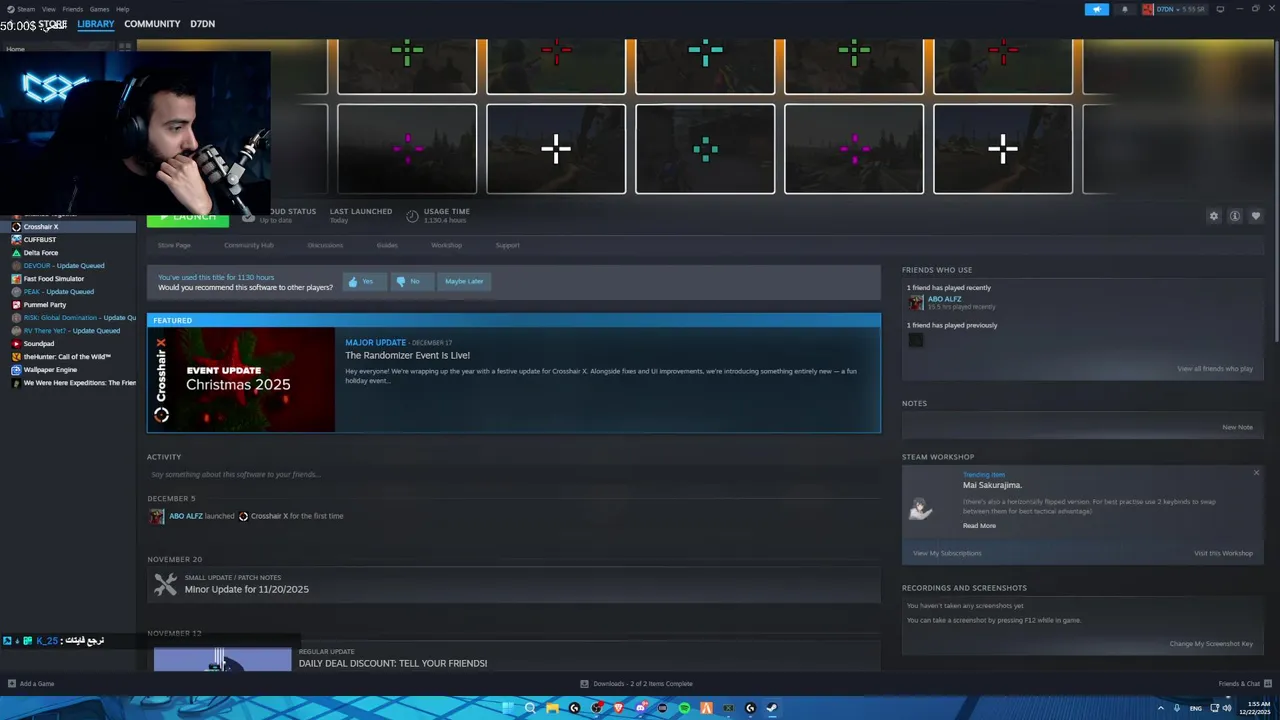Screen dimensions: 1280x720
Task: Open Windows Start button on taskbar
Action: (x=509, y=708)
